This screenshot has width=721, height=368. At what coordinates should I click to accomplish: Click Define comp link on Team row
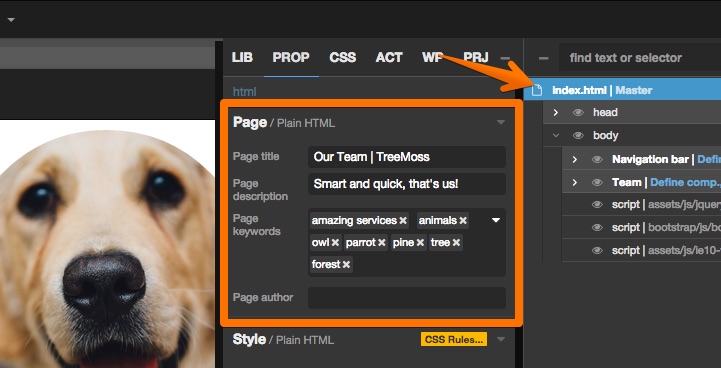click(685, 182)
